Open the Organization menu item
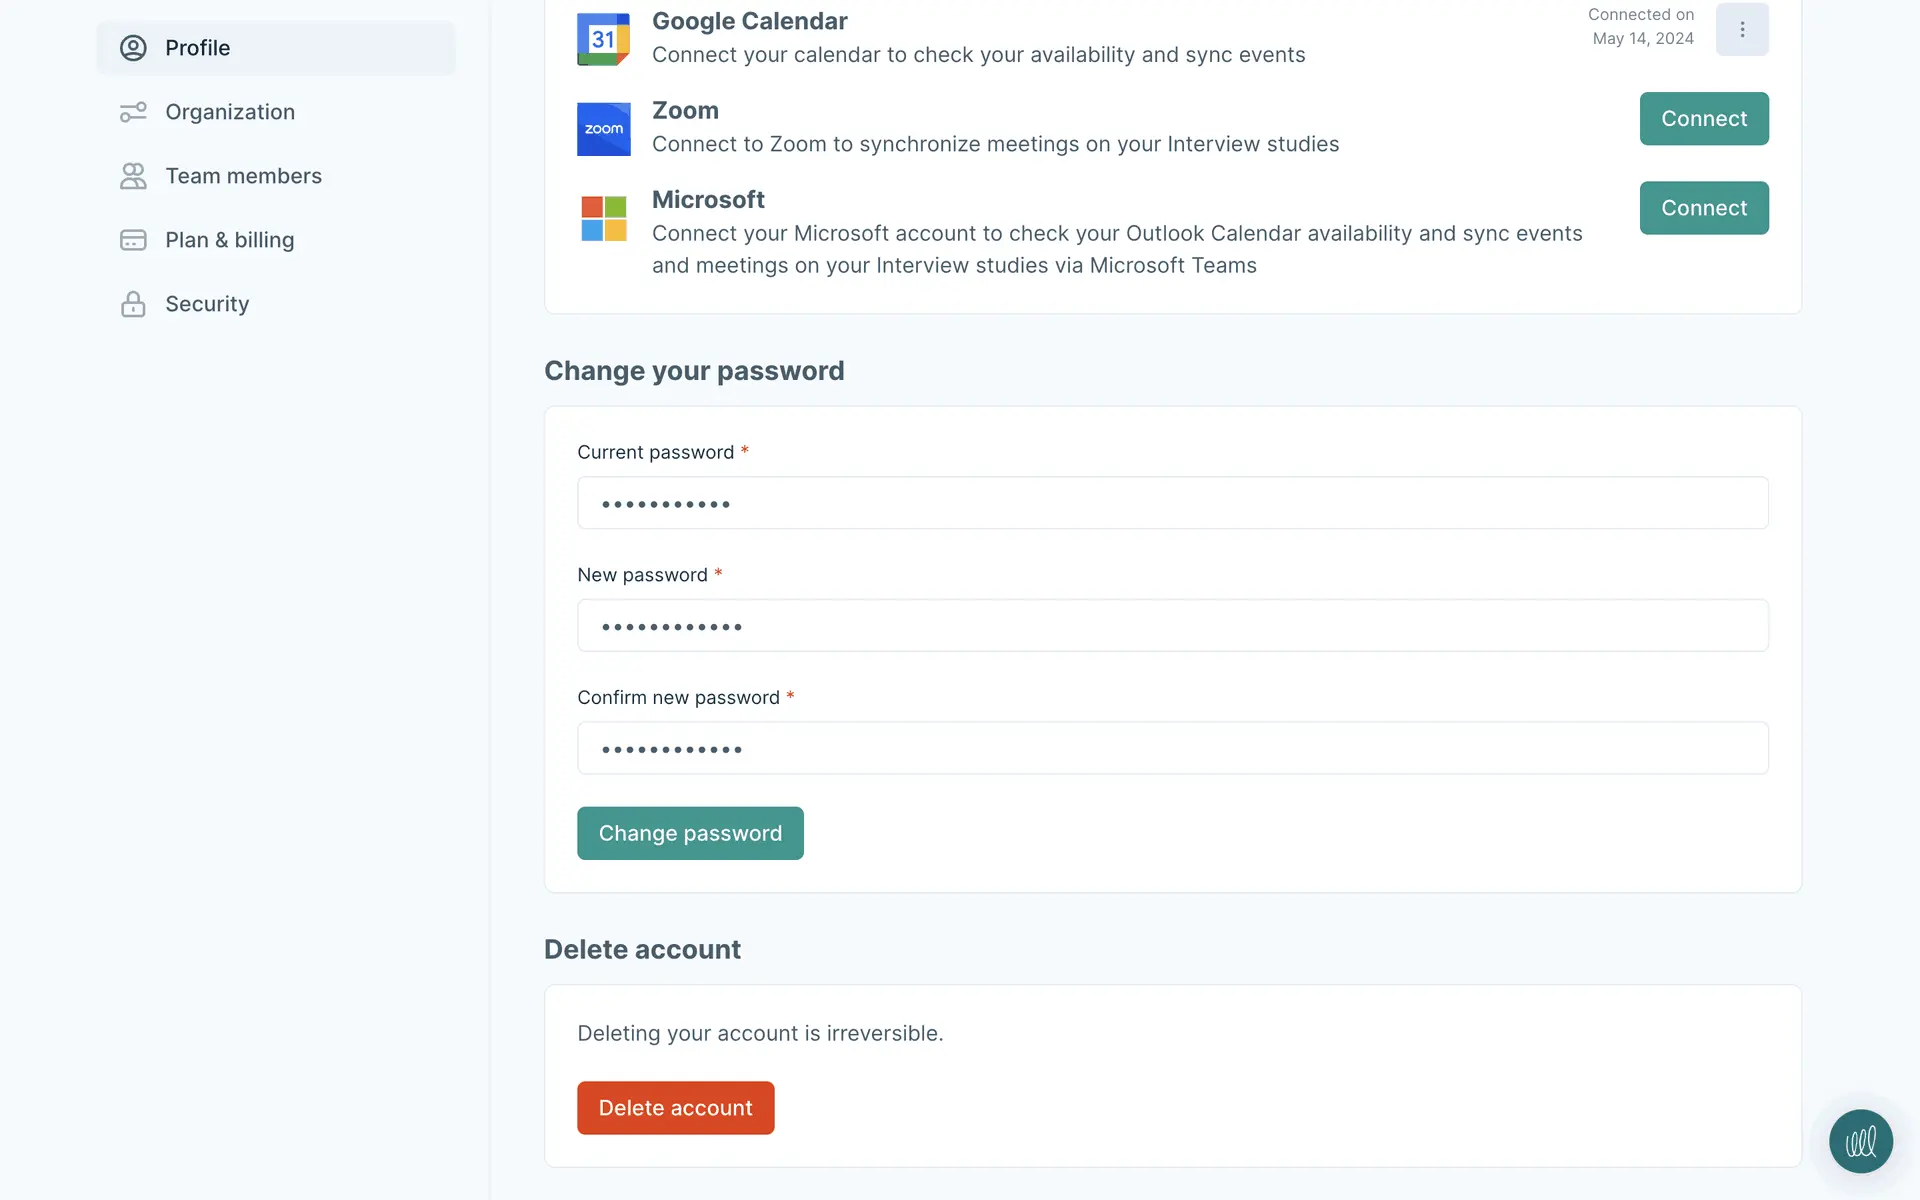 pyautogui.click(x=230, y=112)
